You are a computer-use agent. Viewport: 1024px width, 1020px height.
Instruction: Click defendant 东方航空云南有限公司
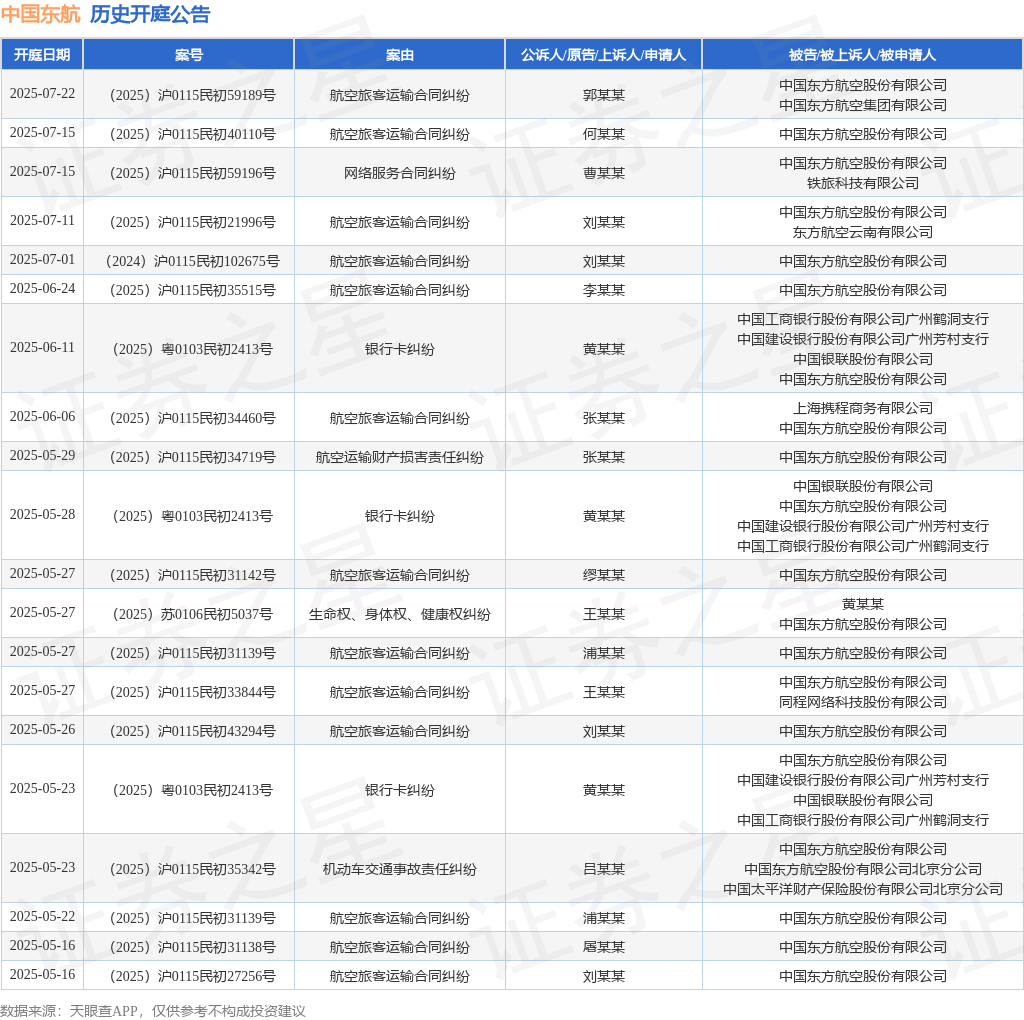pos(863,232)
